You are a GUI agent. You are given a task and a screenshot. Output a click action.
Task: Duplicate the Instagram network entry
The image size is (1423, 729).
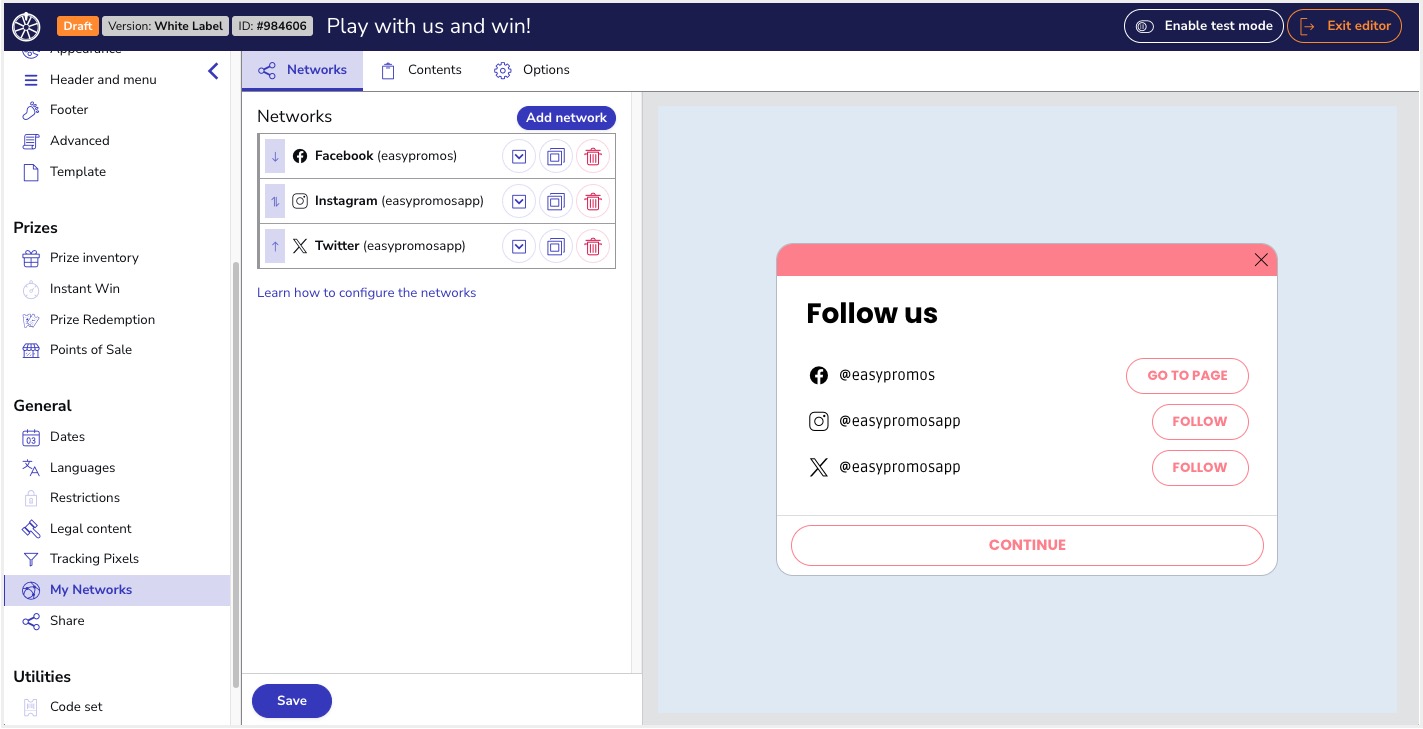click(x=556, y=202)
